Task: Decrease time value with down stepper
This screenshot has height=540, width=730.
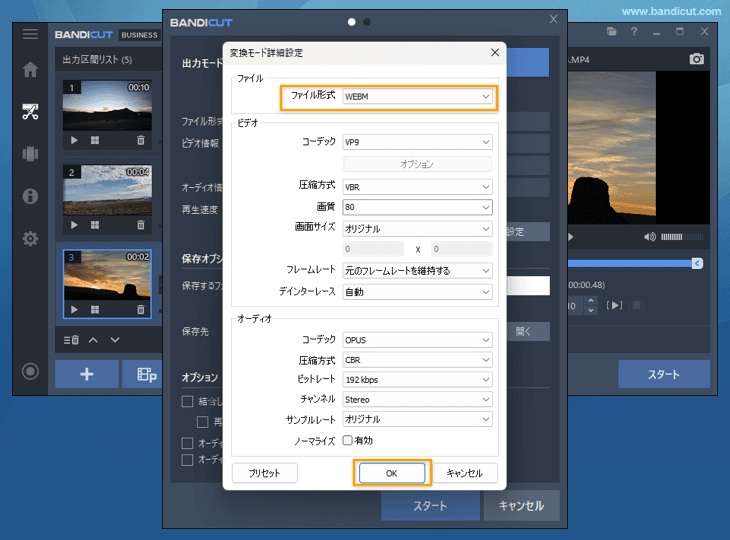Action: [591, 310]
